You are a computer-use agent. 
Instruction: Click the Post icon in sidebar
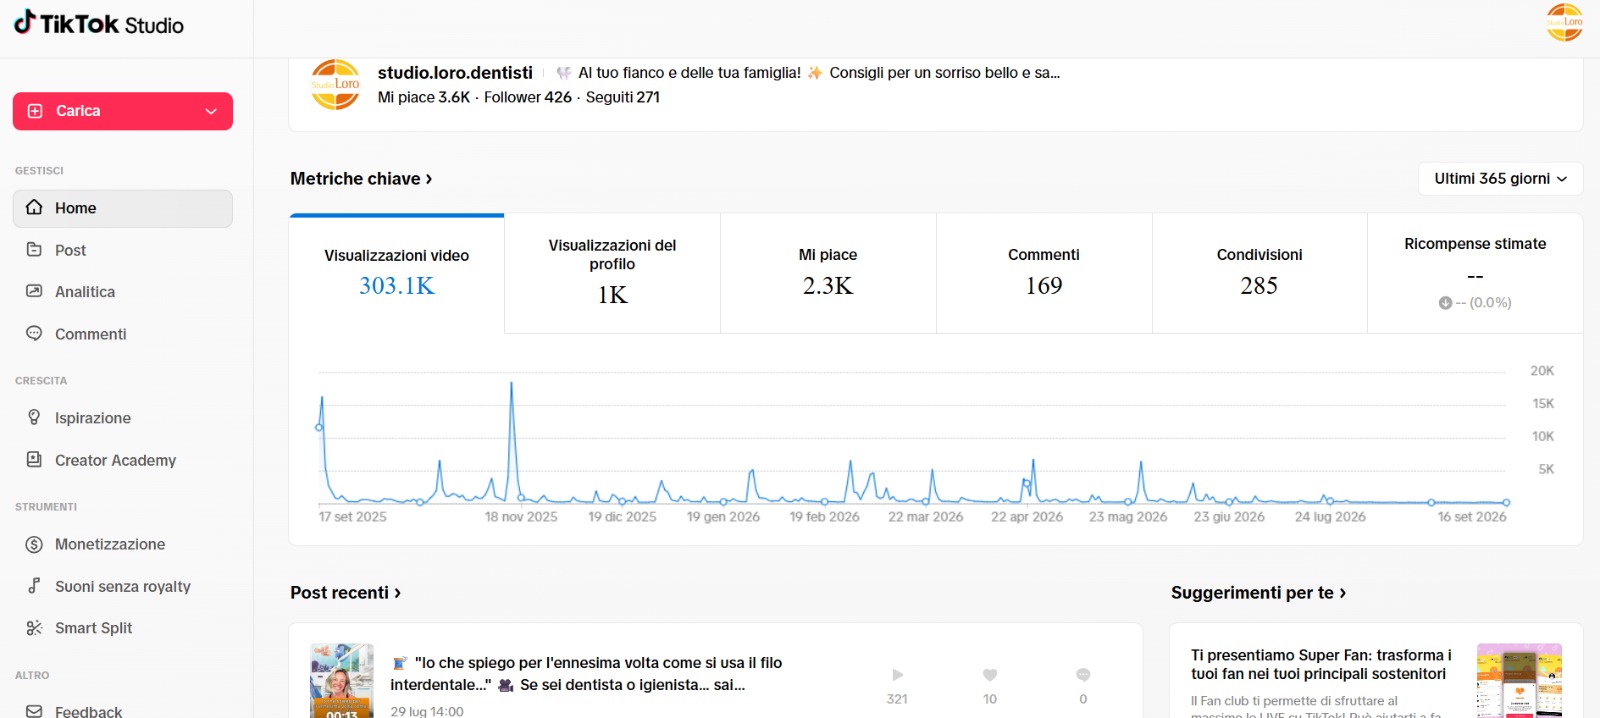[x=34, y=250]
